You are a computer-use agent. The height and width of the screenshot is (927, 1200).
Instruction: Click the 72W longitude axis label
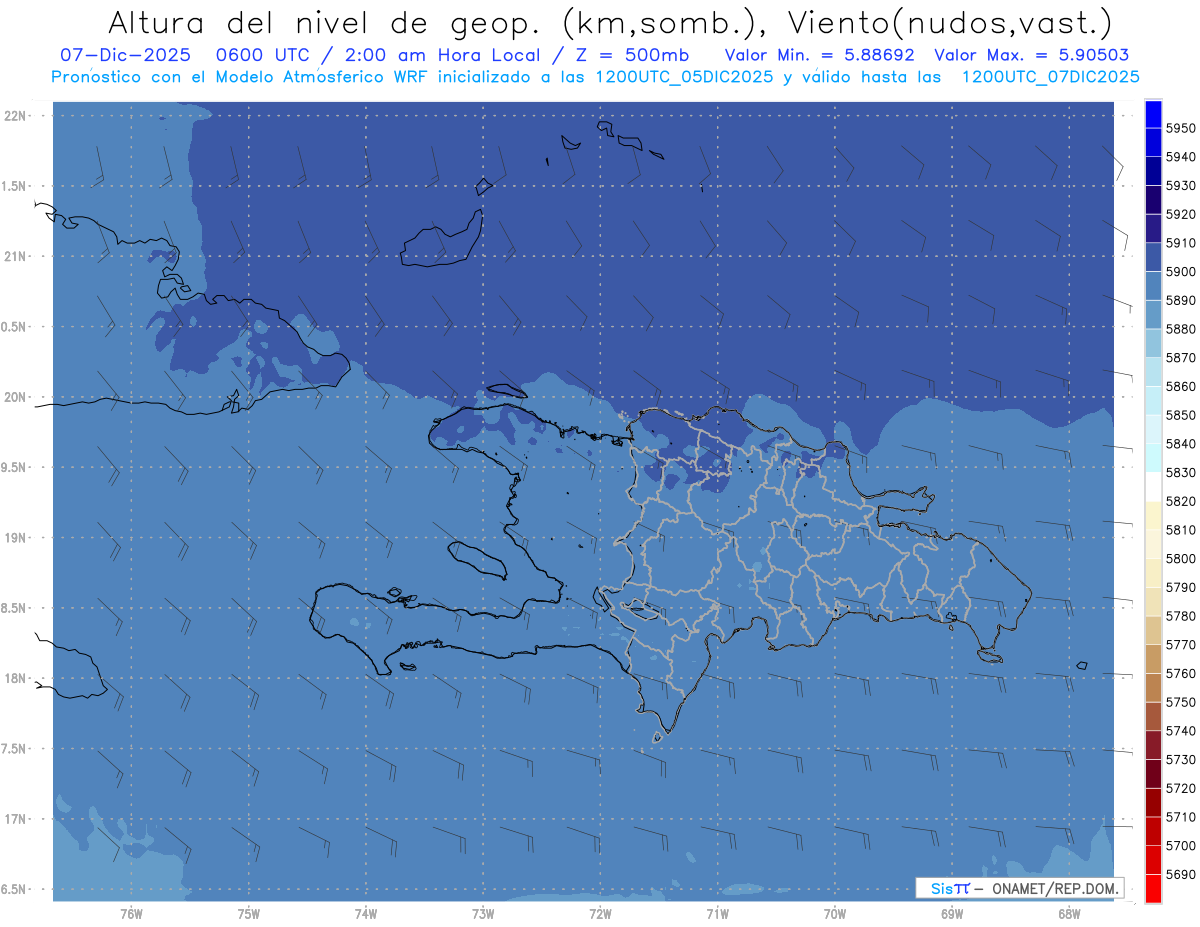(x=600, y=913)
